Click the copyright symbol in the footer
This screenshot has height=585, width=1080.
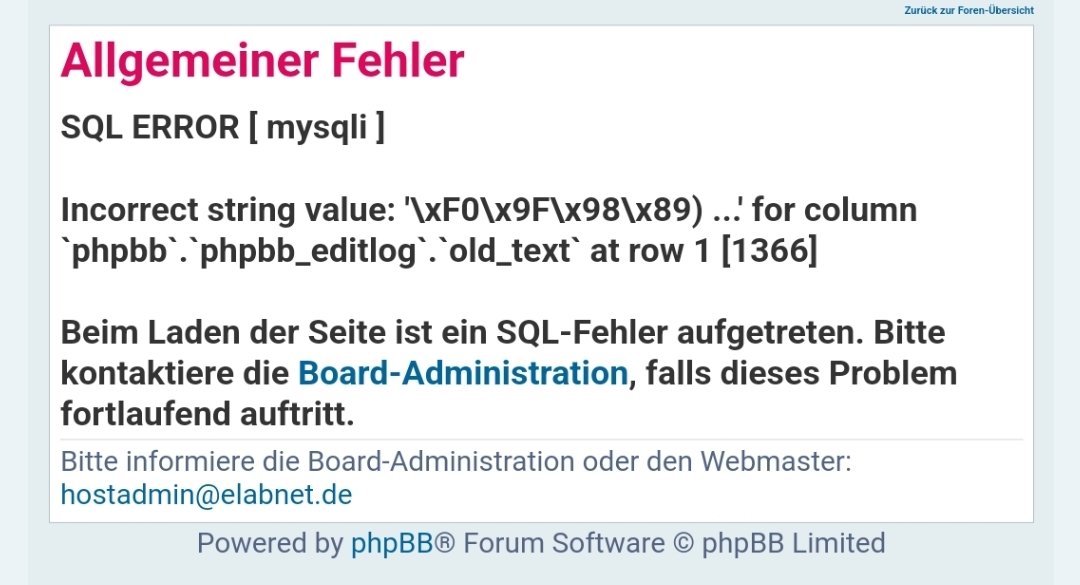[683, 544]
